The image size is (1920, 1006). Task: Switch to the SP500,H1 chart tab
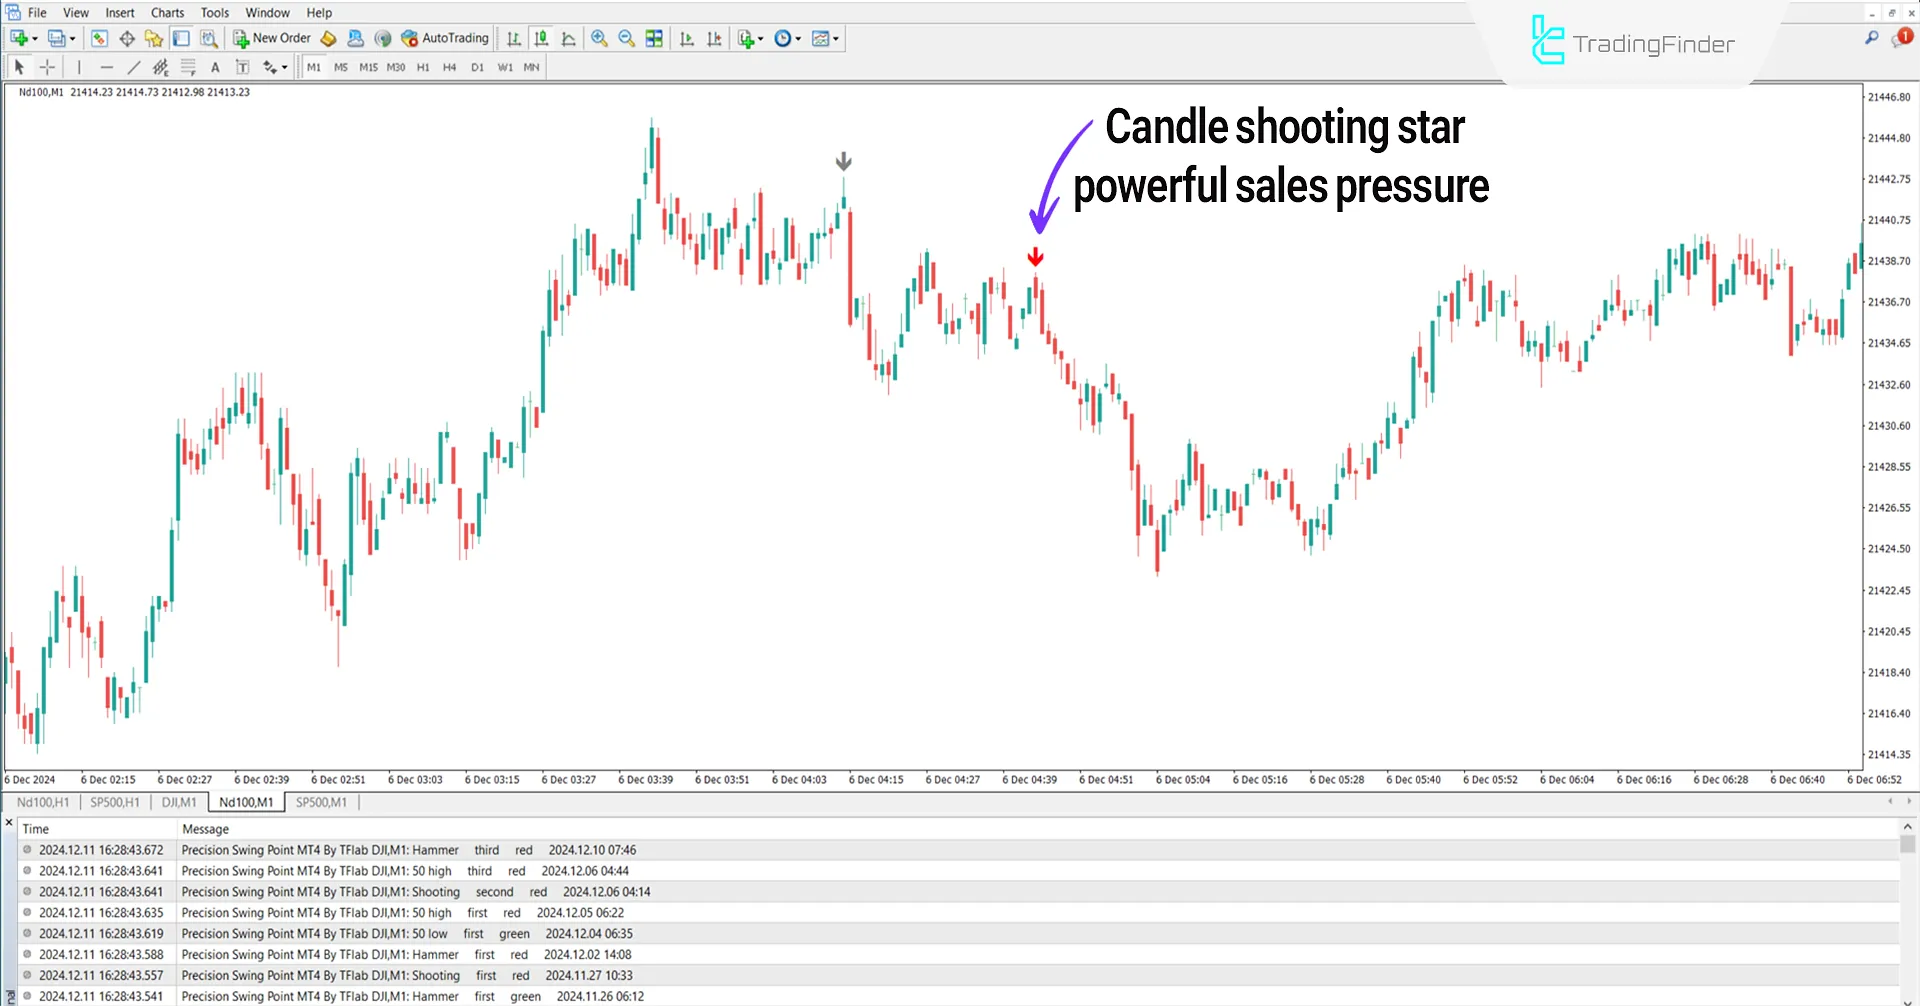pyautogui.click(x=115, y=801)
